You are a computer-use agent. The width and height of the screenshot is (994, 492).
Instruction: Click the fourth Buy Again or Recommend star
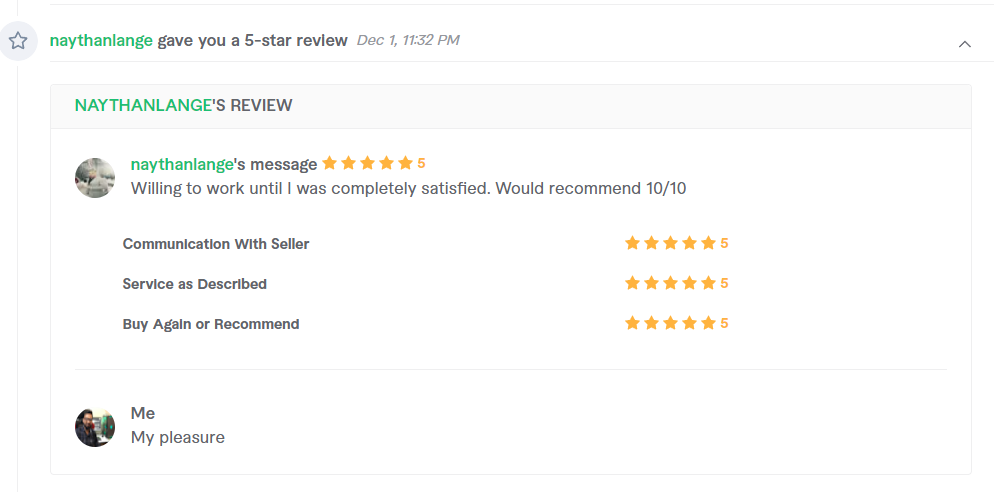[689, 323]
